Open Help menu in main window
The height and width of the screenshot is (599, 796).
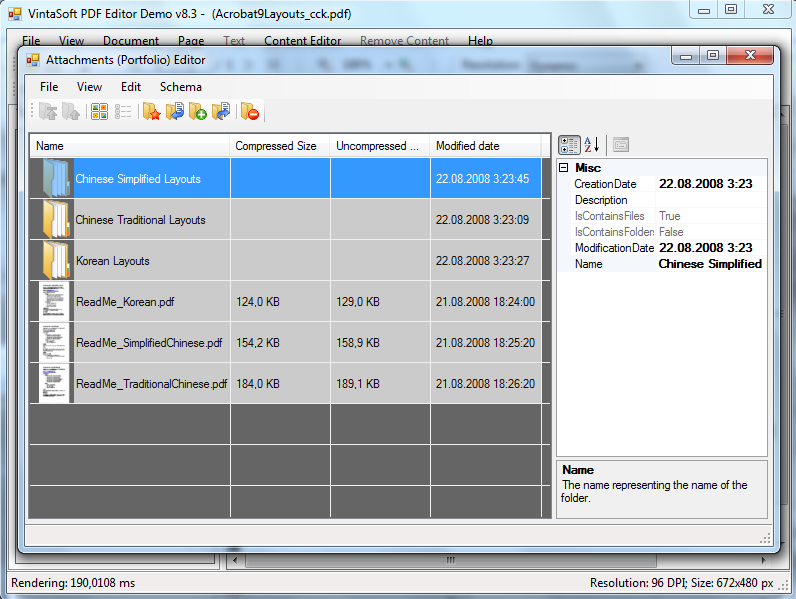click(x=480, y=41)
